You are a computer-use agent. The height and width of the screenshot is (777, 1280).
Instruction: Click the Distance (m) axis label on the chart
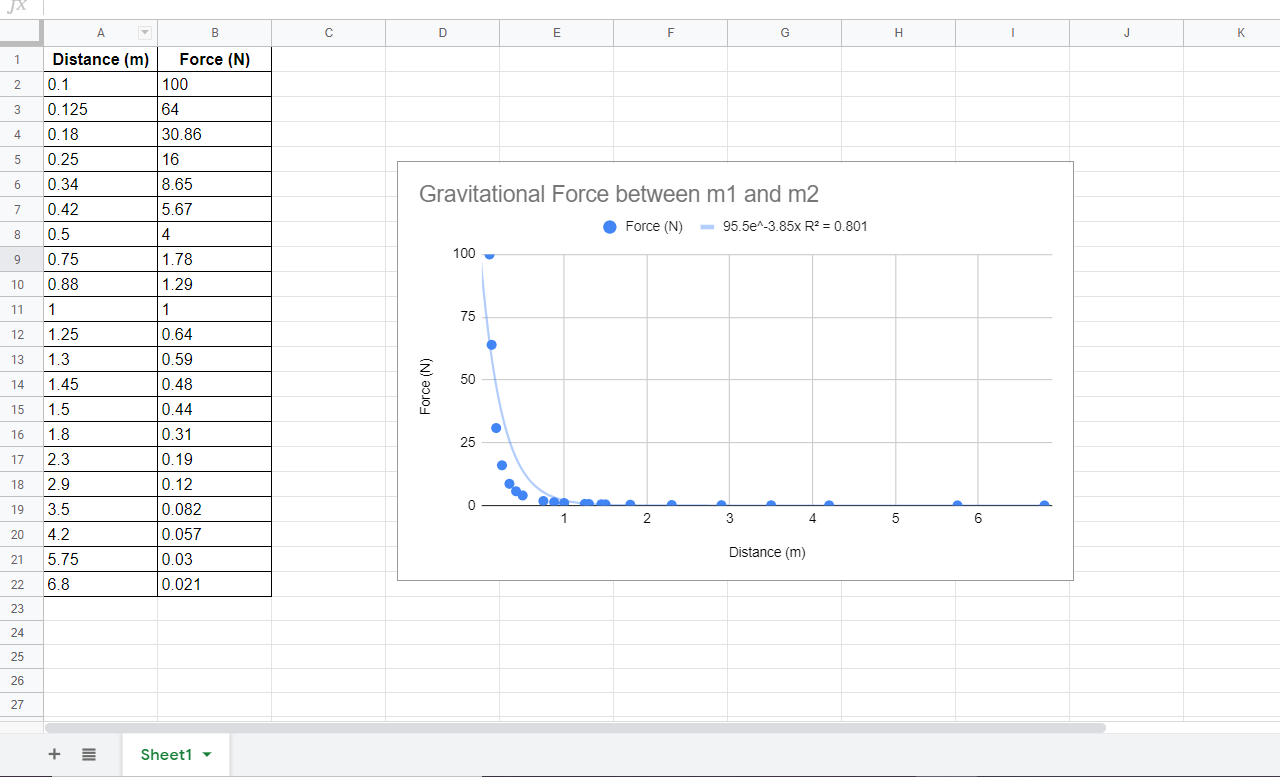click(x=767, y=551)
